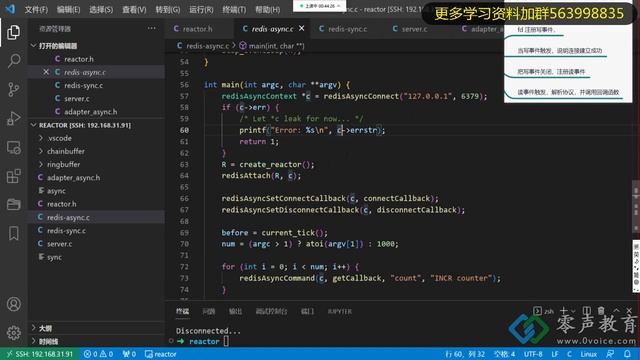Click the main(int, char **) breadcrumb

[272, 46]
